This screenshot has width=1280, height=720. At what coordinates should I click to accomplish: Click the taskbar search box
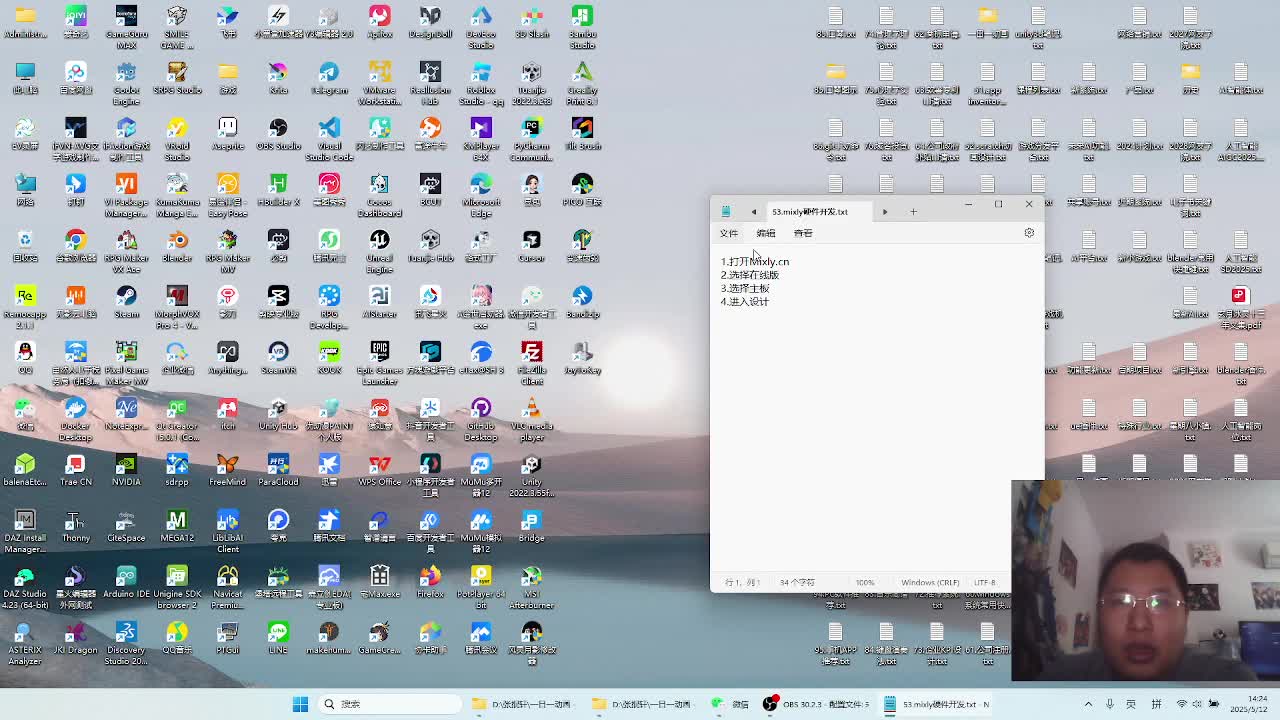tap(390, 704)
